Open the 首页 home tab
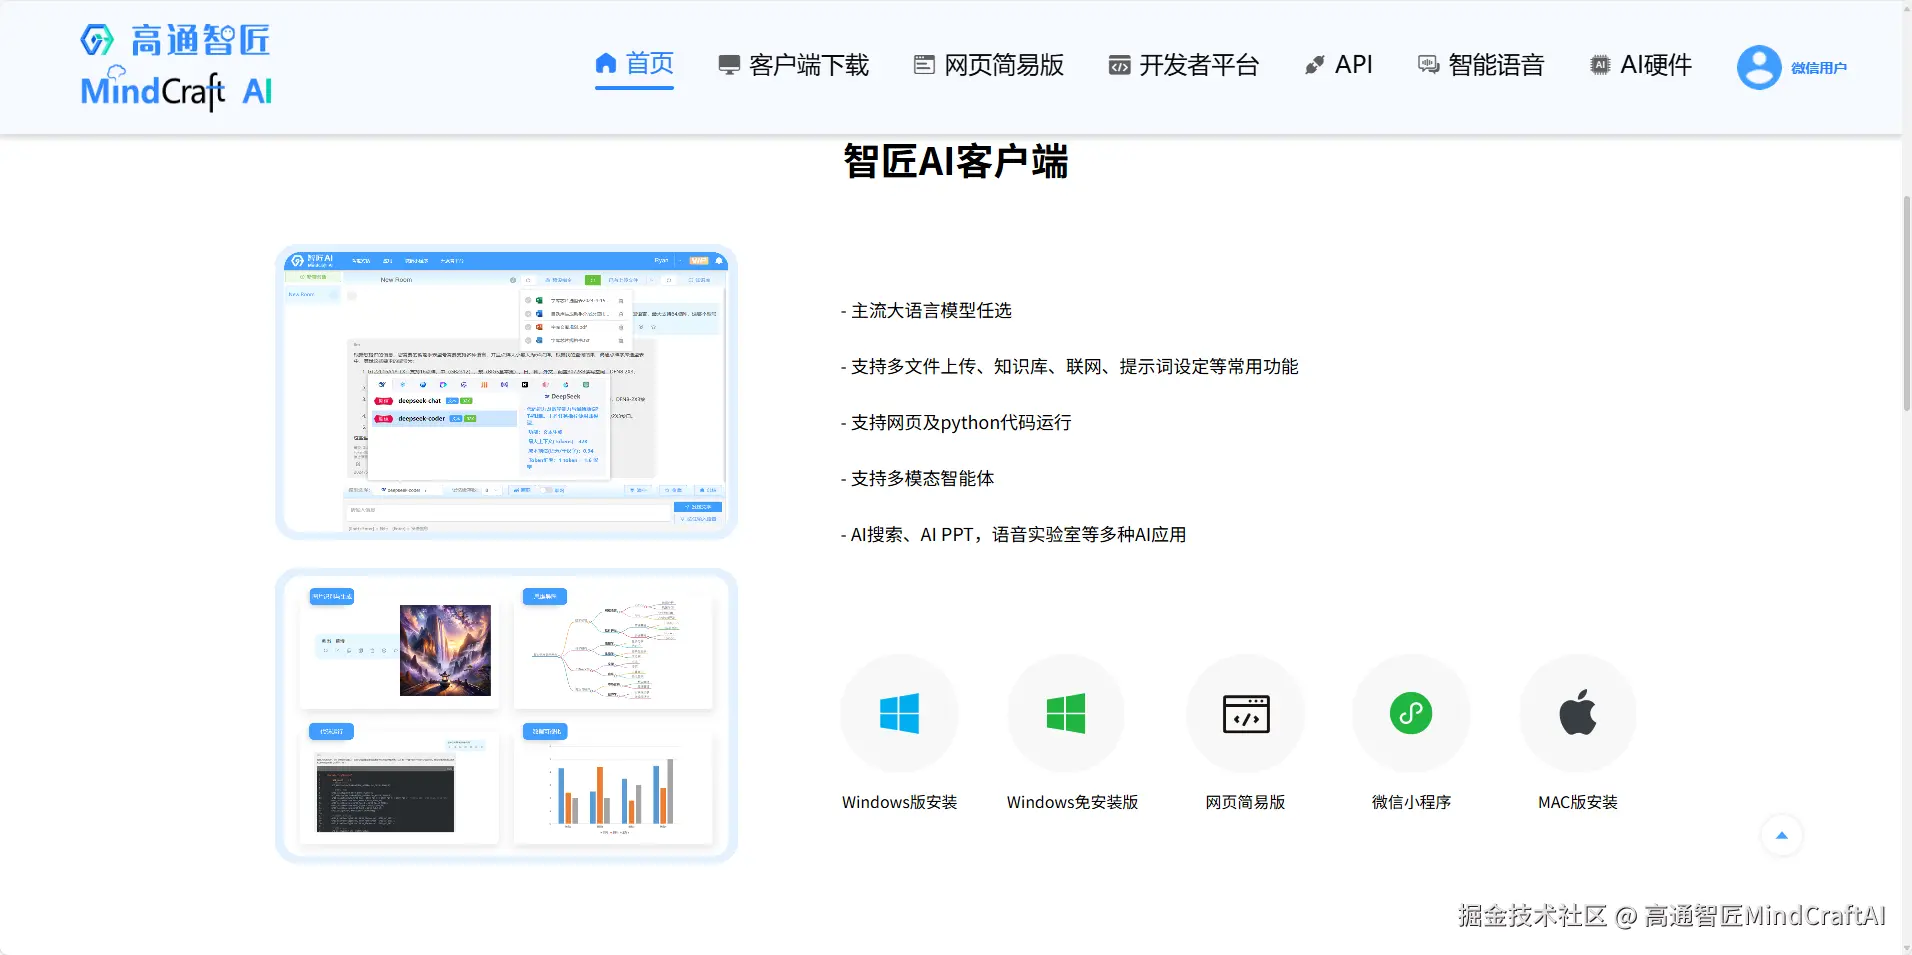The image size is (1912, 955). click(x=634, y=65)
